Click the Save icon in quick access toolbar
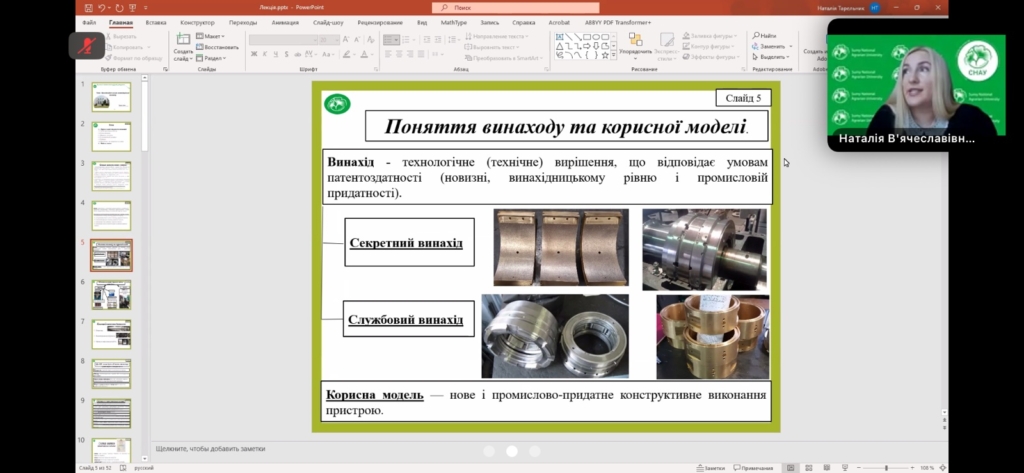 88,8
